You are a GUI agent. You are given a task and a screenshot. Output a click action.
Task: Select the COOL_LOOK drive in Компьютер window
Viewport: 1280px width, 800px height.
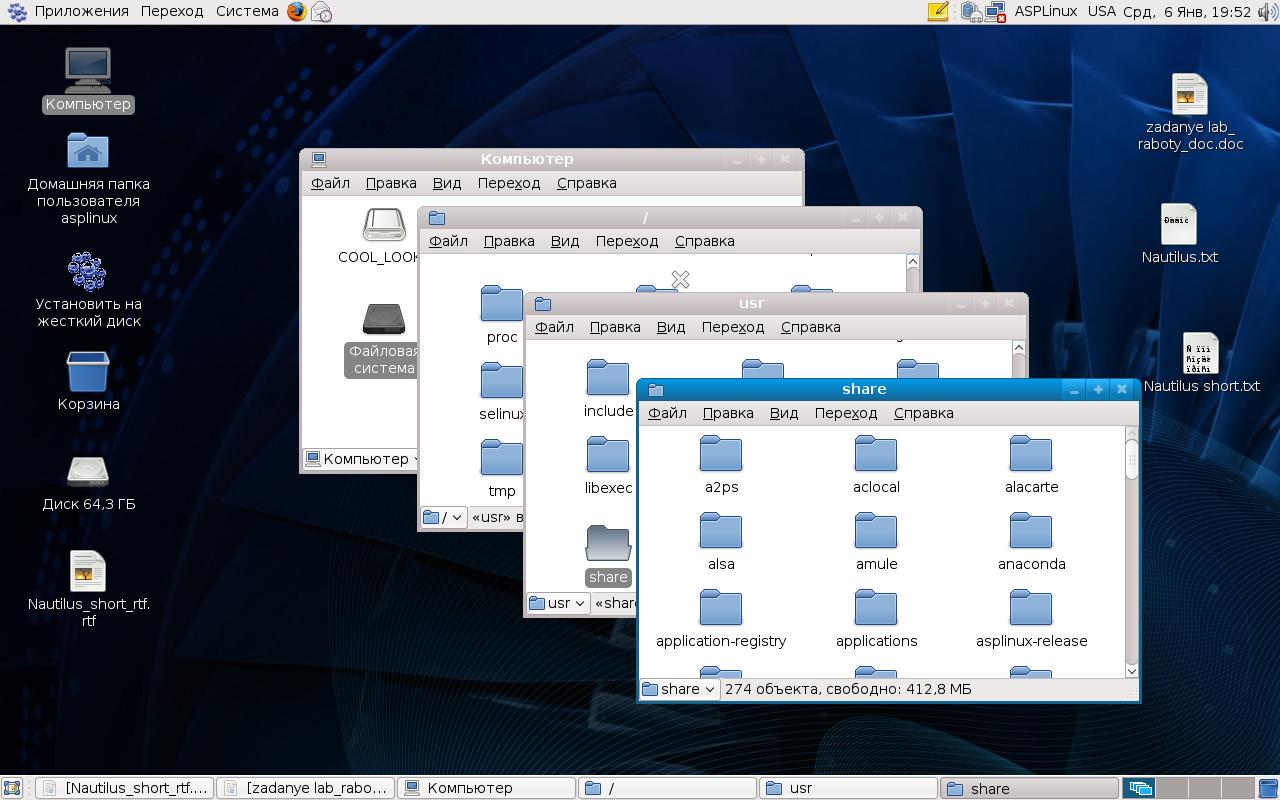tap(383, 236)
